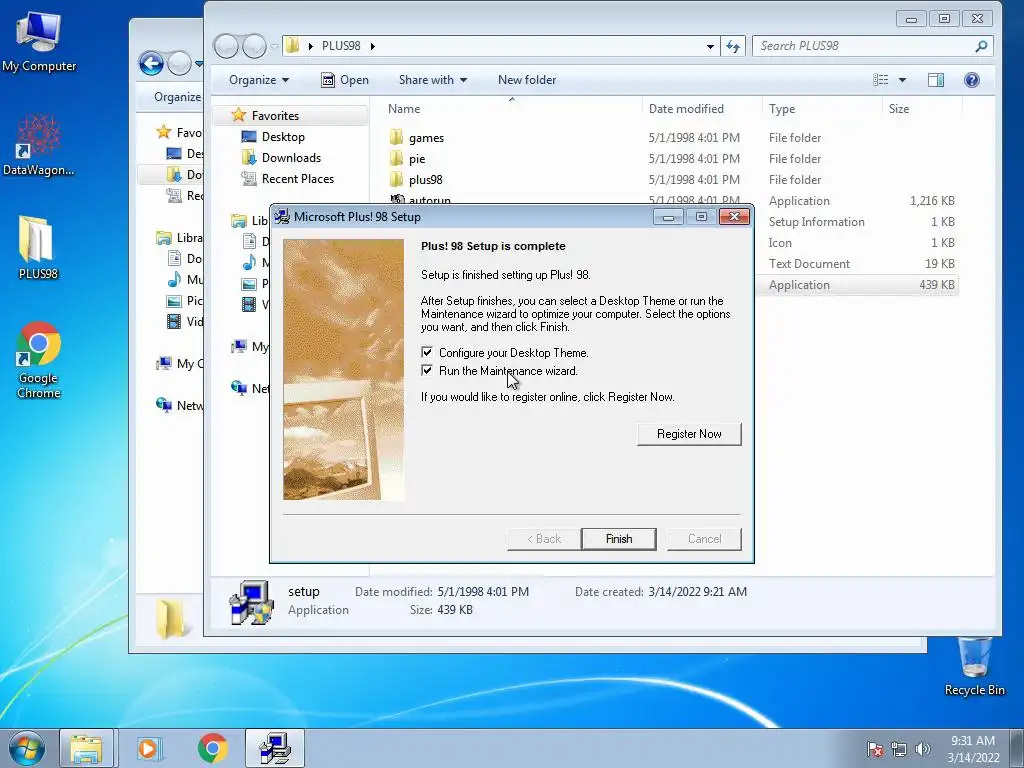Click Setup Information type entry
1024x768 pixels.
[x=816, y=222]
